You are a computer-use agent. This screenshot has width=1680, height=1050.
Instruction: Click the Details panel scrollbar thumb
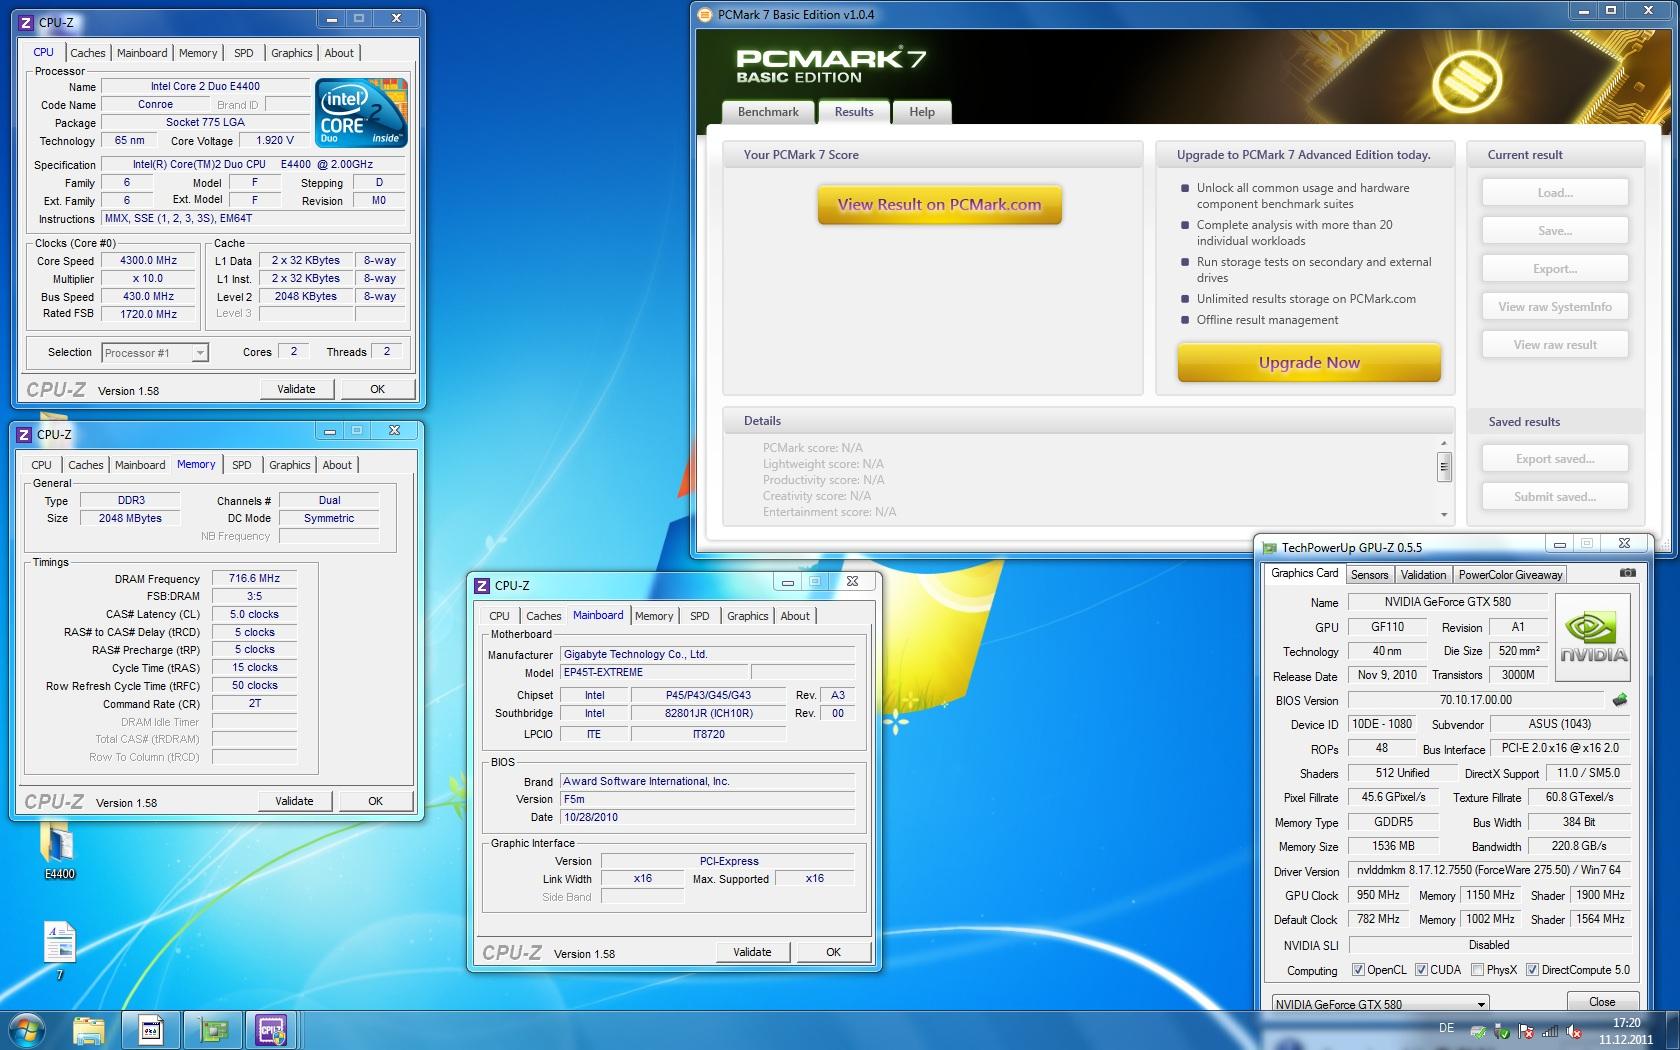tap(1444, 466)
